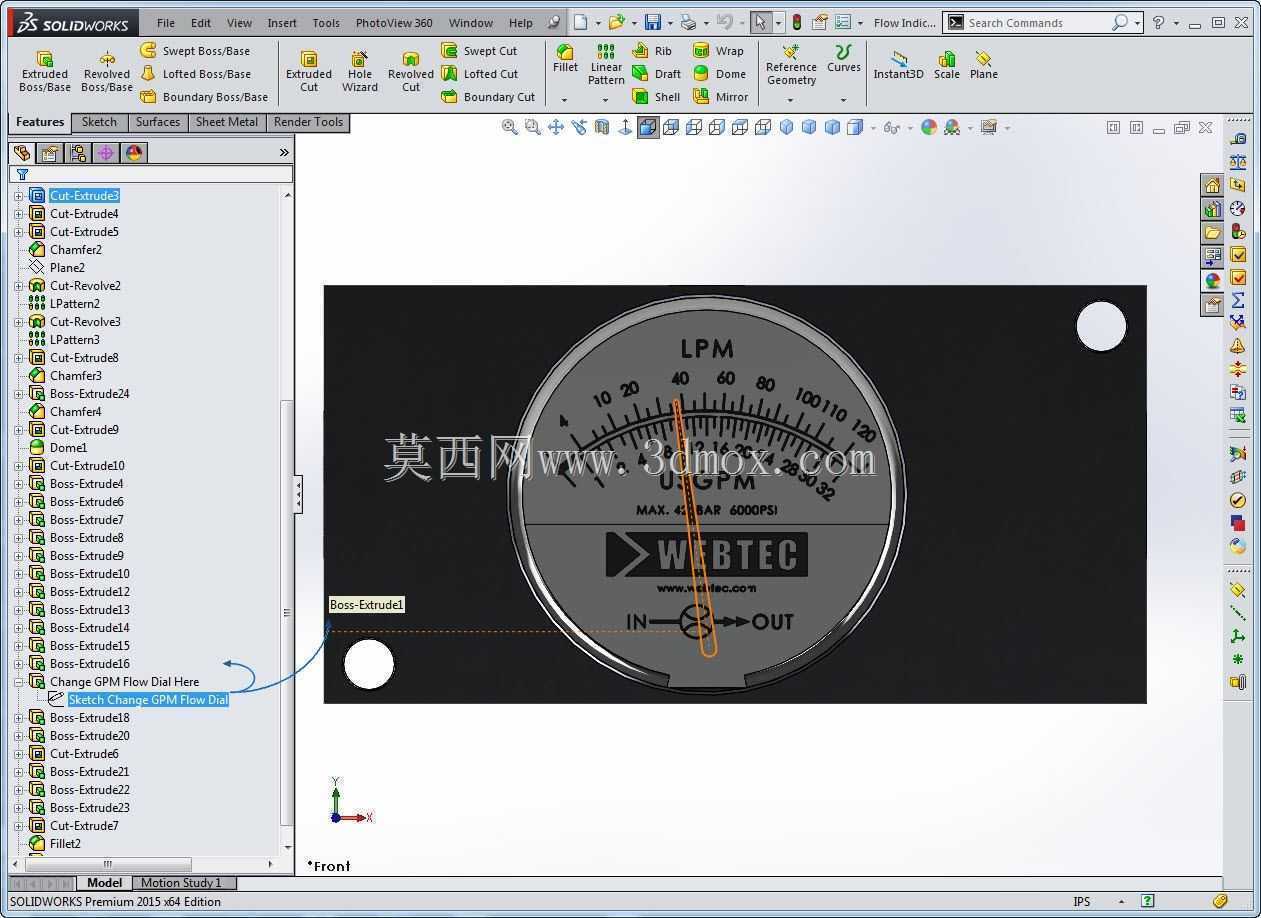
Task: Open Reference Geometry tools
Action: click(x=791, y=64)
